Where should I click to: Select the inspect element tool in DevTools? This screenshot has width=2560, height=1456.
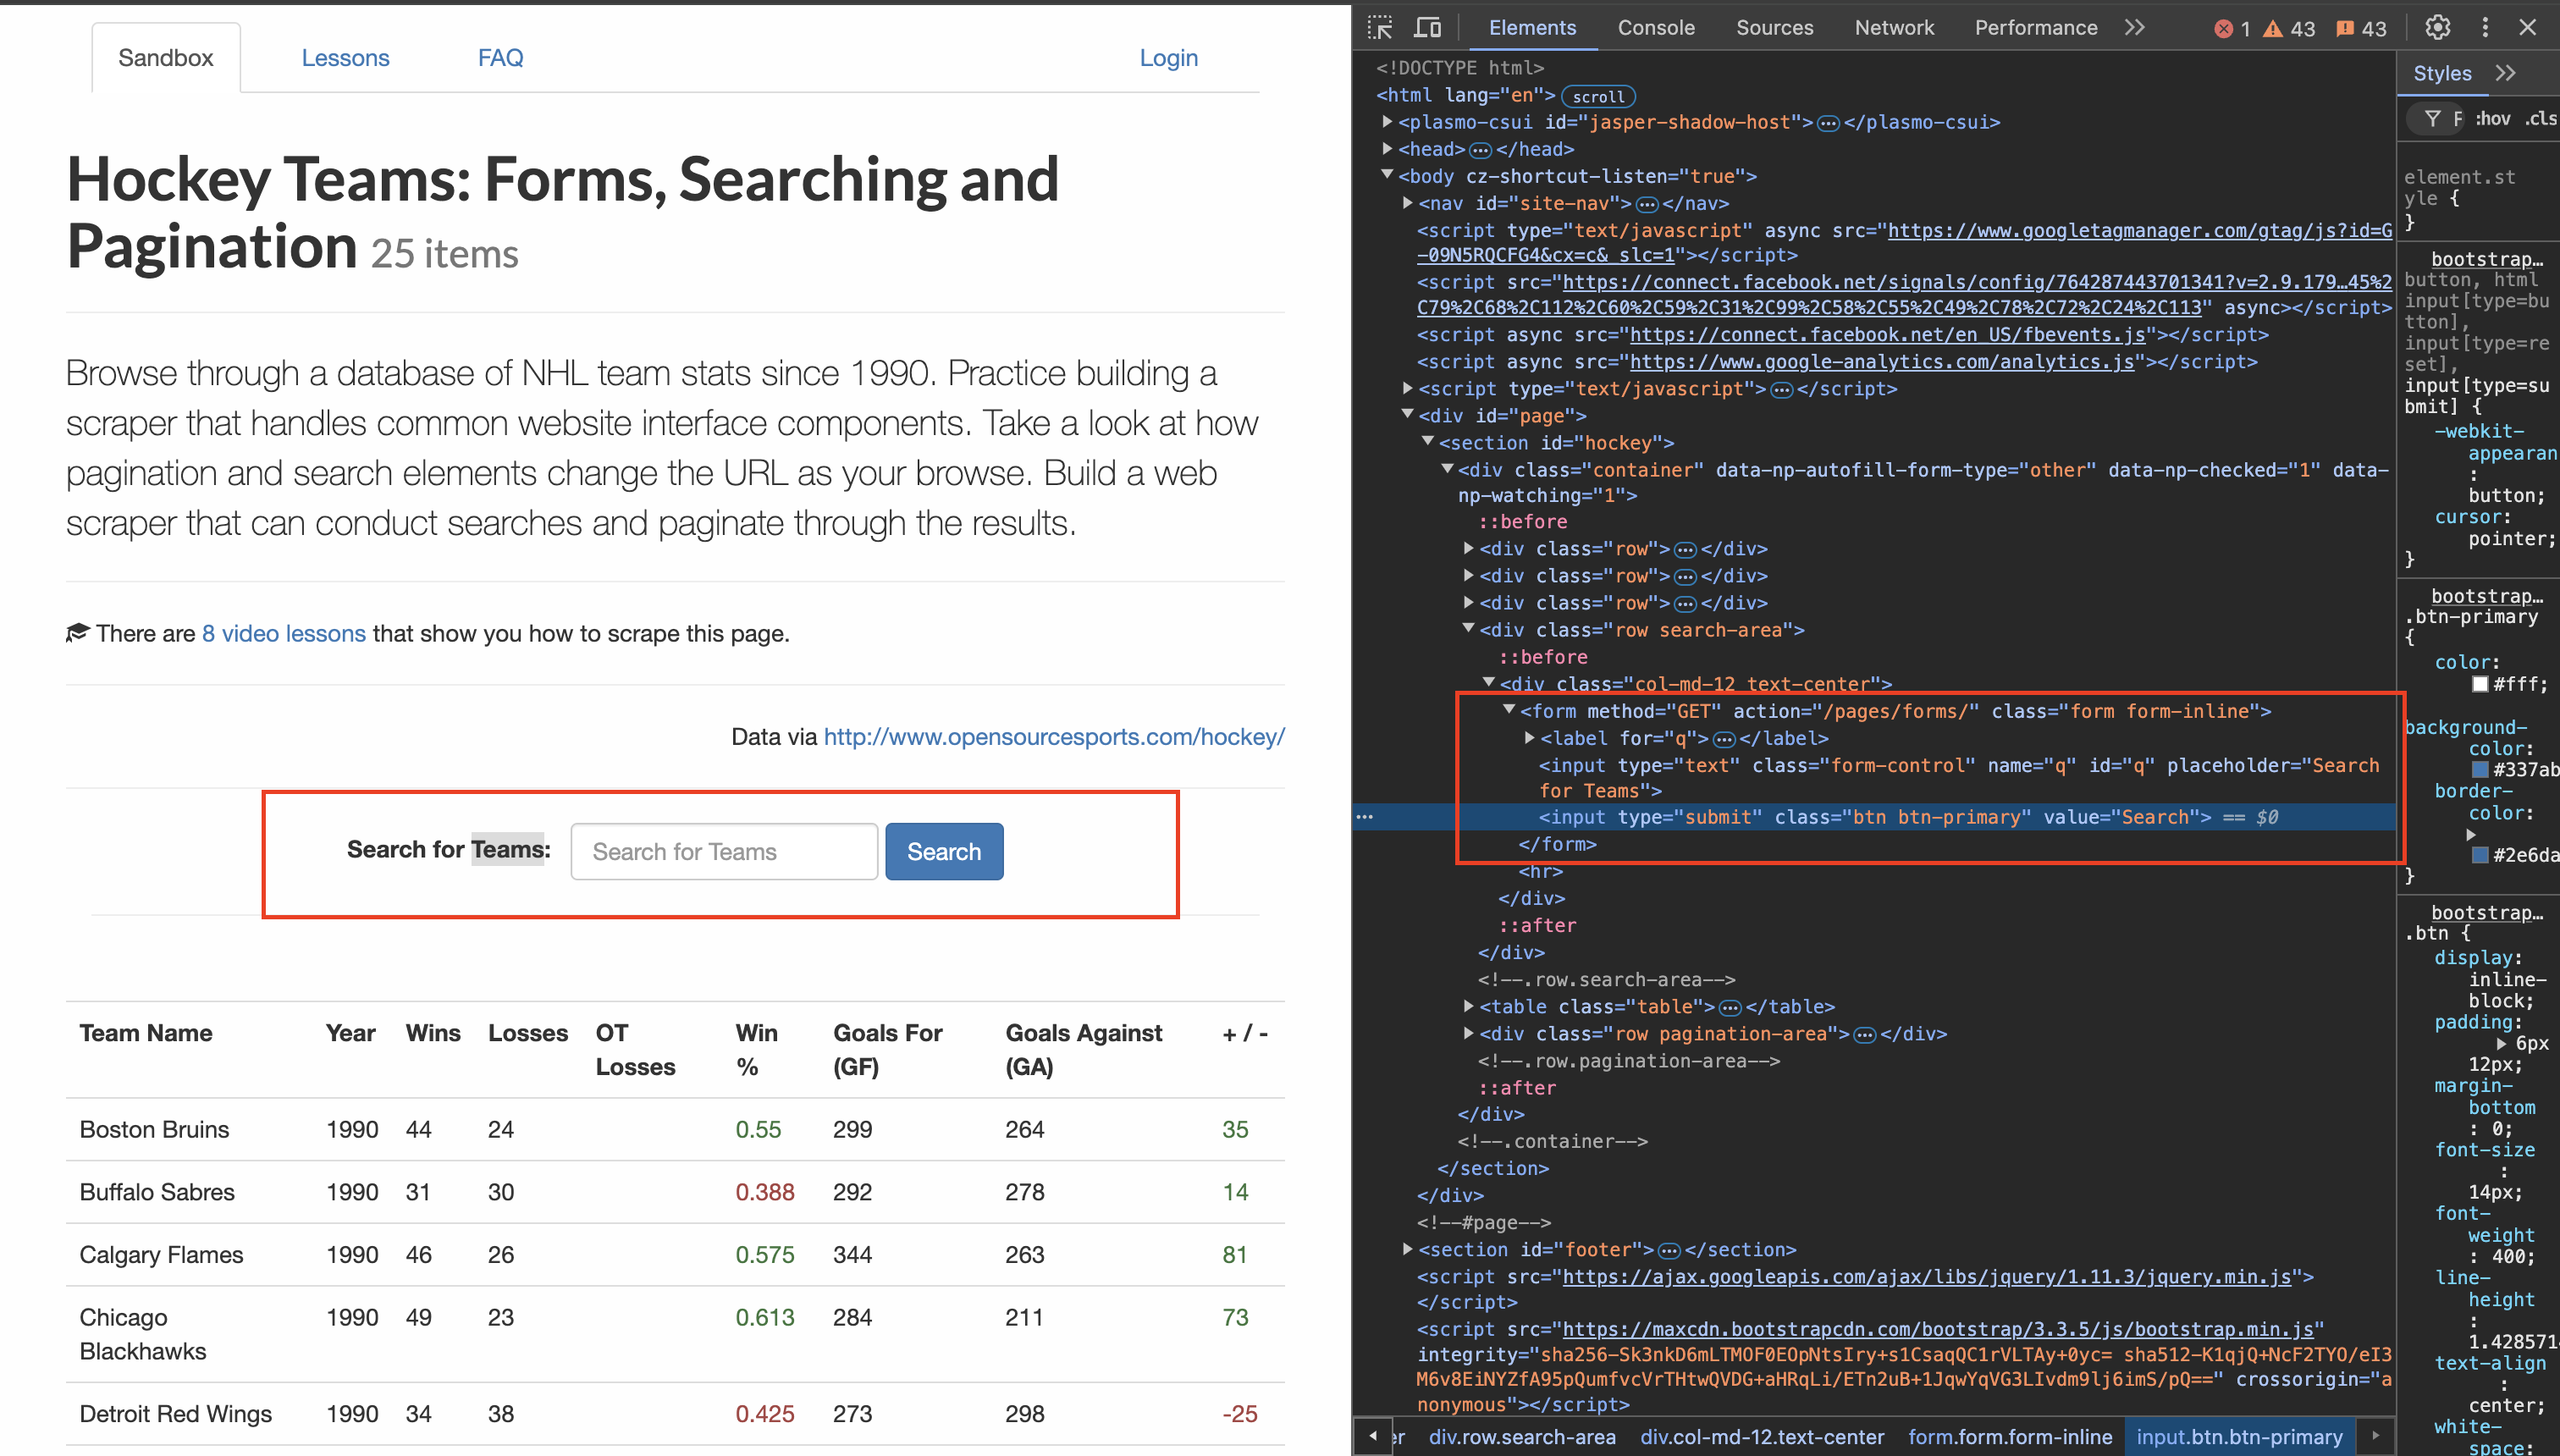click(1380, 27)
